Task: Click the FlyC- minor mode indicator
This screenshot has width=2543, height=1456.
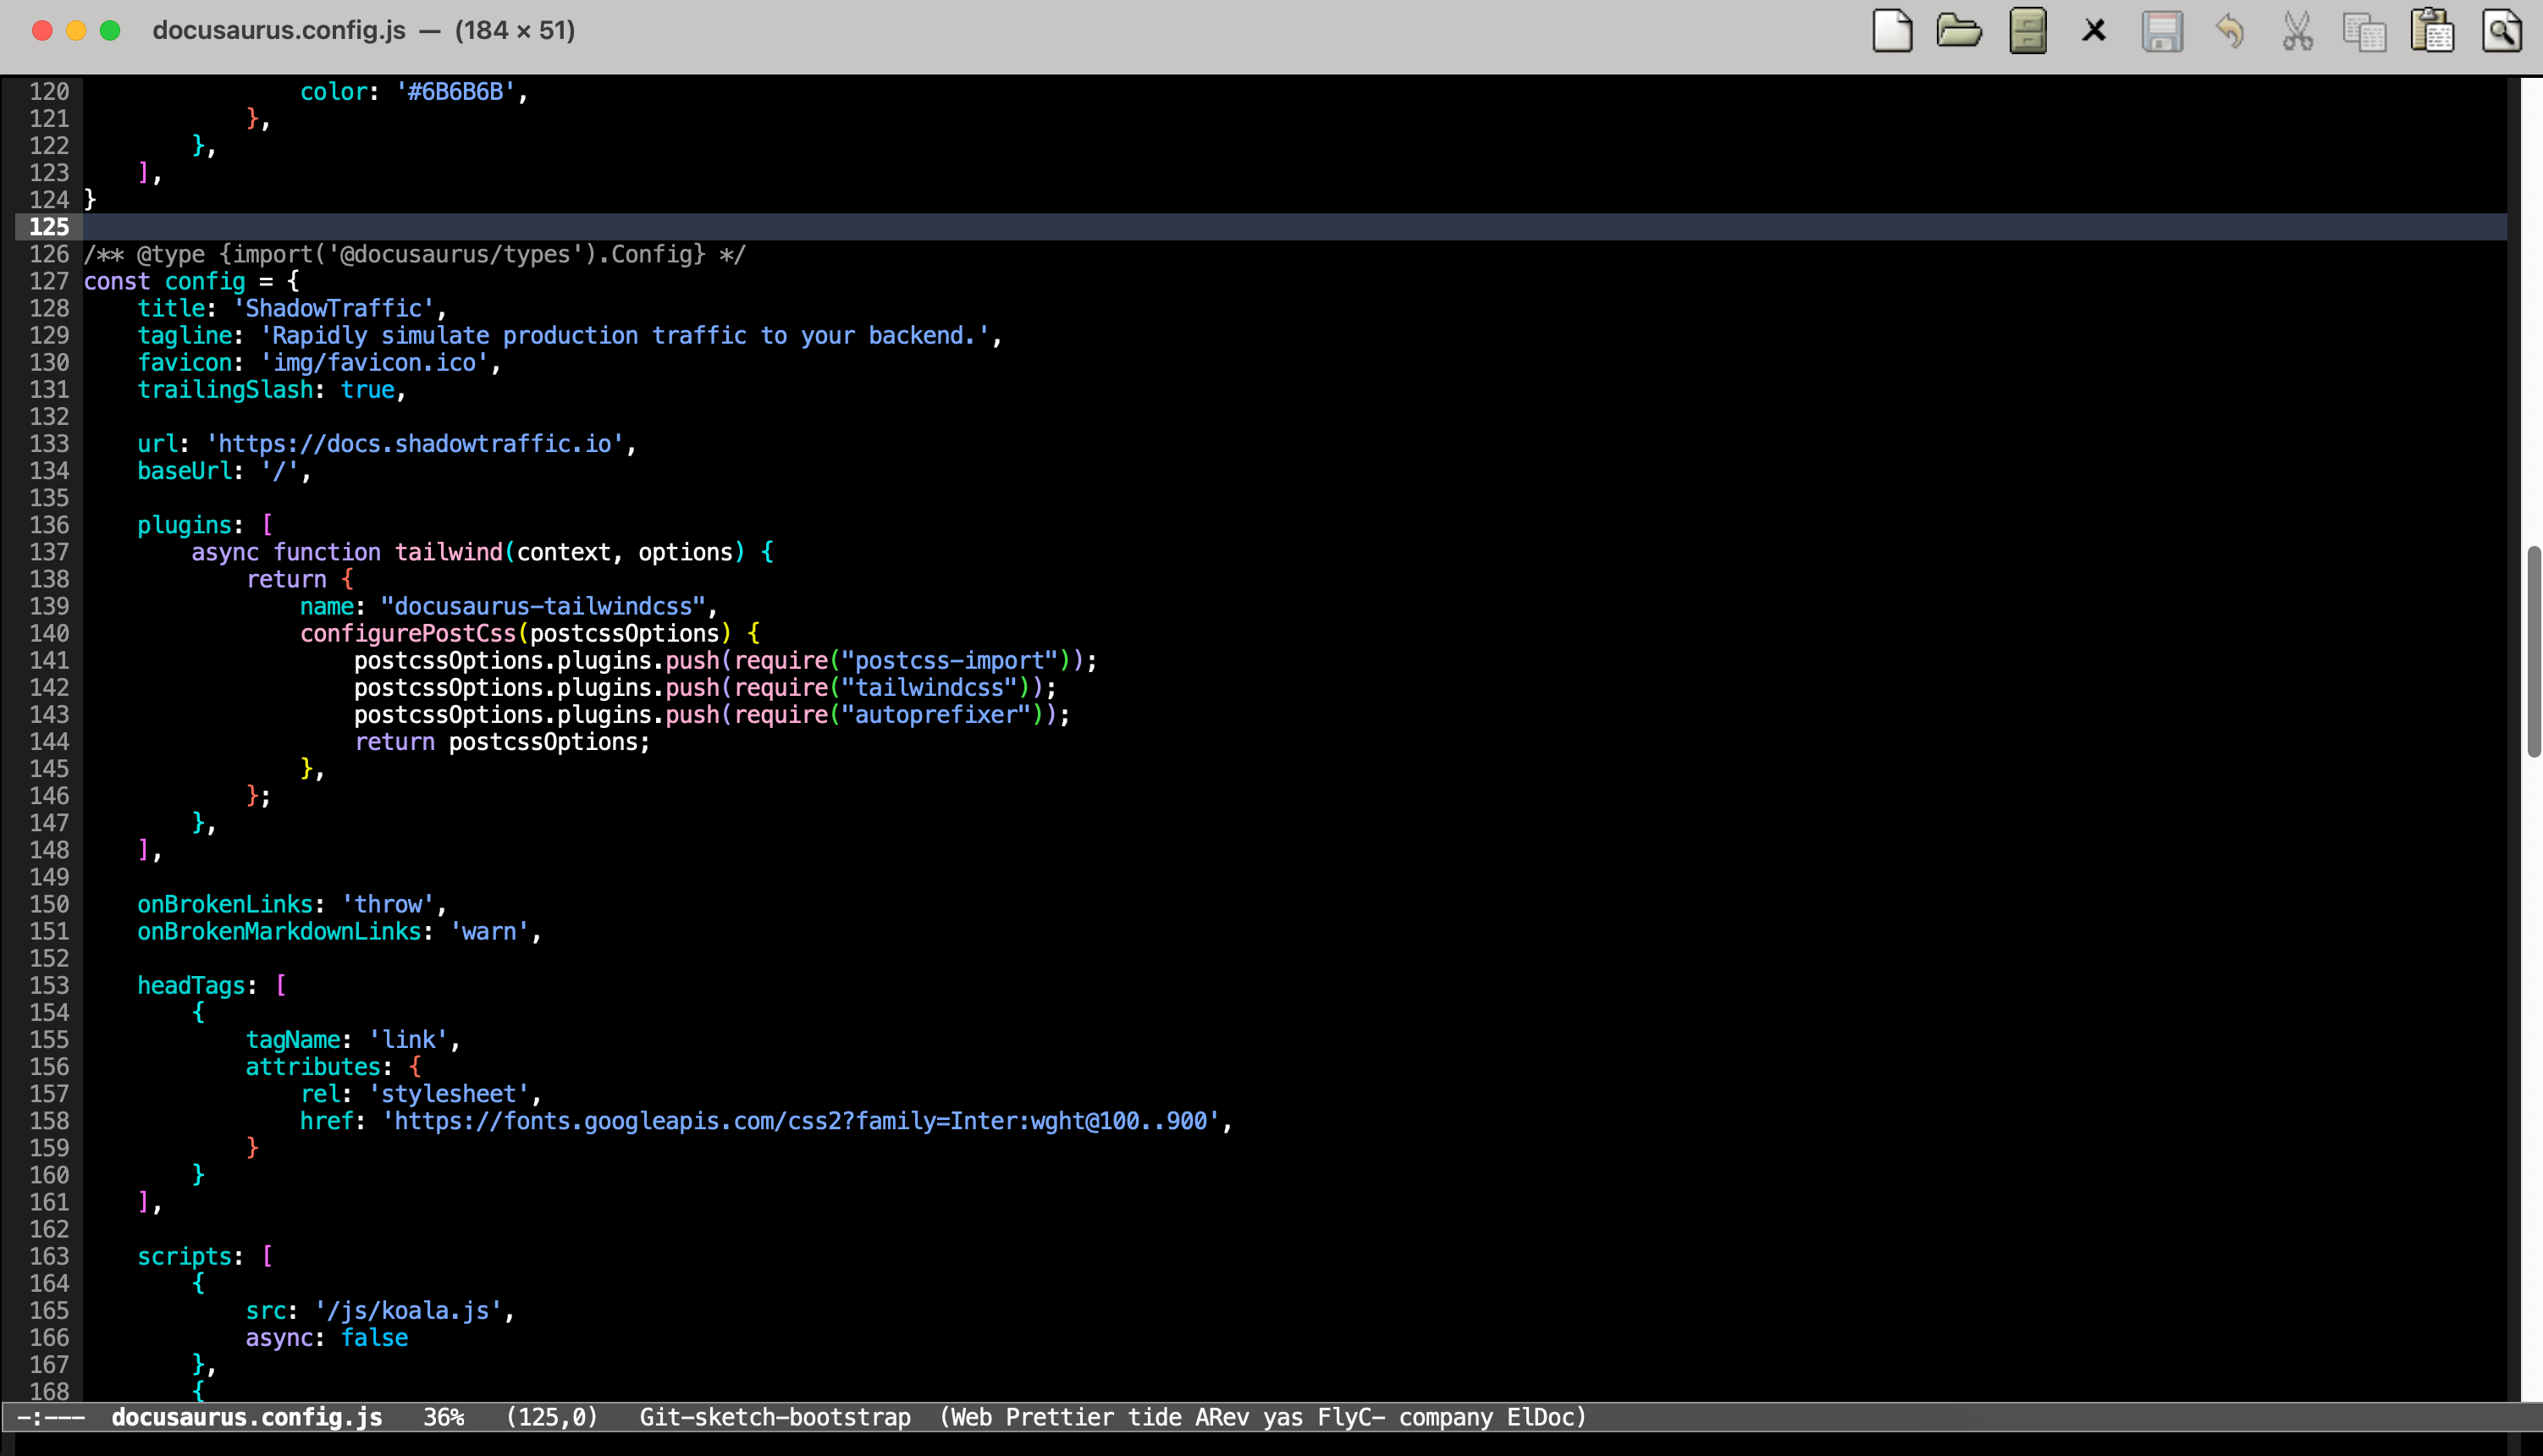Action: pos(1350,1417)
